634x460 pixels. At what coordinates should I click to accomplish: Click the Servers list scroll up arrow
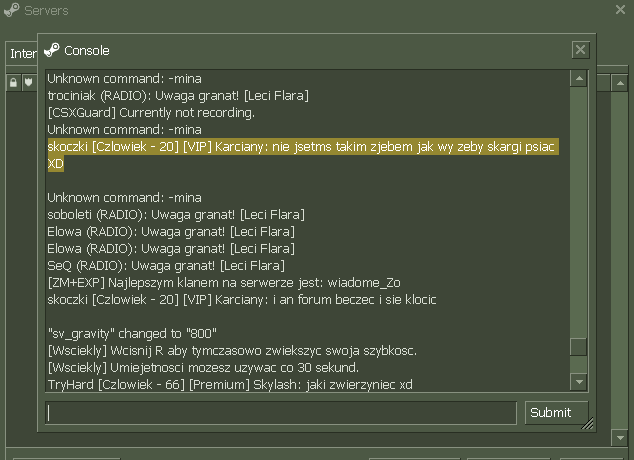(x=619, y=83)
